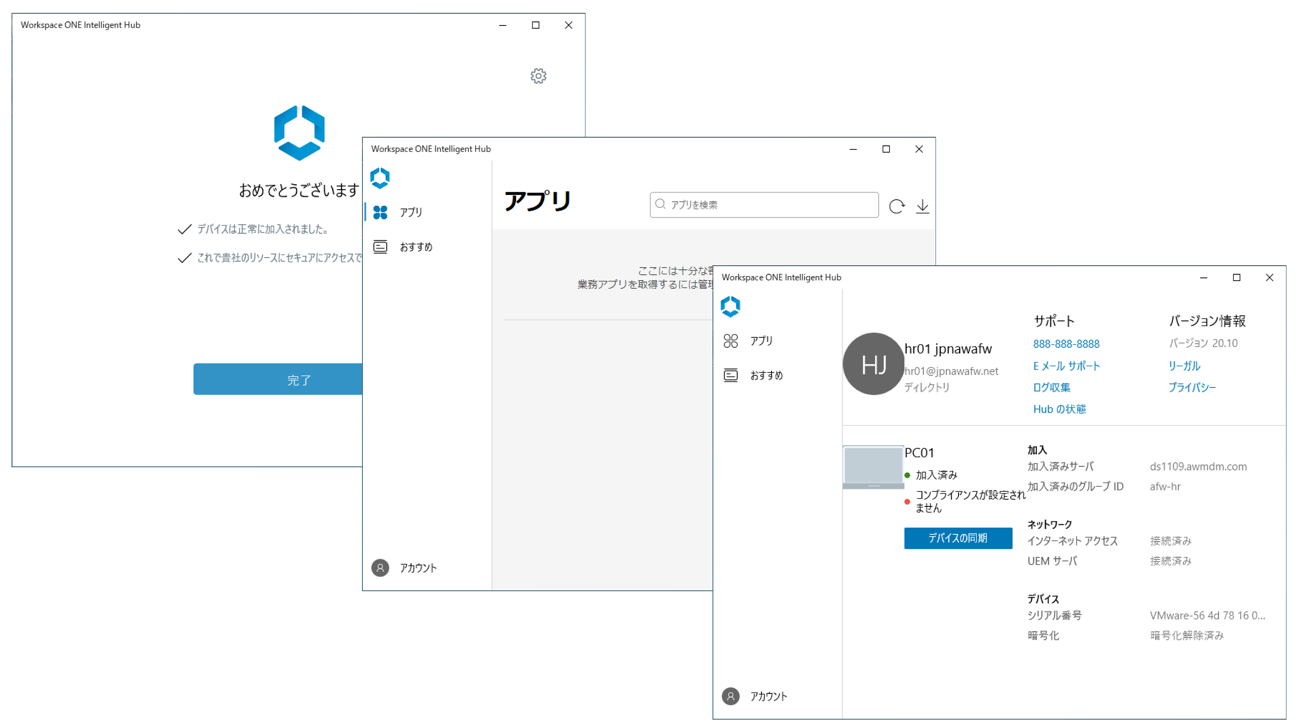The width and height of the screenshot is (1298, 728).
Task: Click the PC01 device laptop thumbnail
Action: [873, 467]
